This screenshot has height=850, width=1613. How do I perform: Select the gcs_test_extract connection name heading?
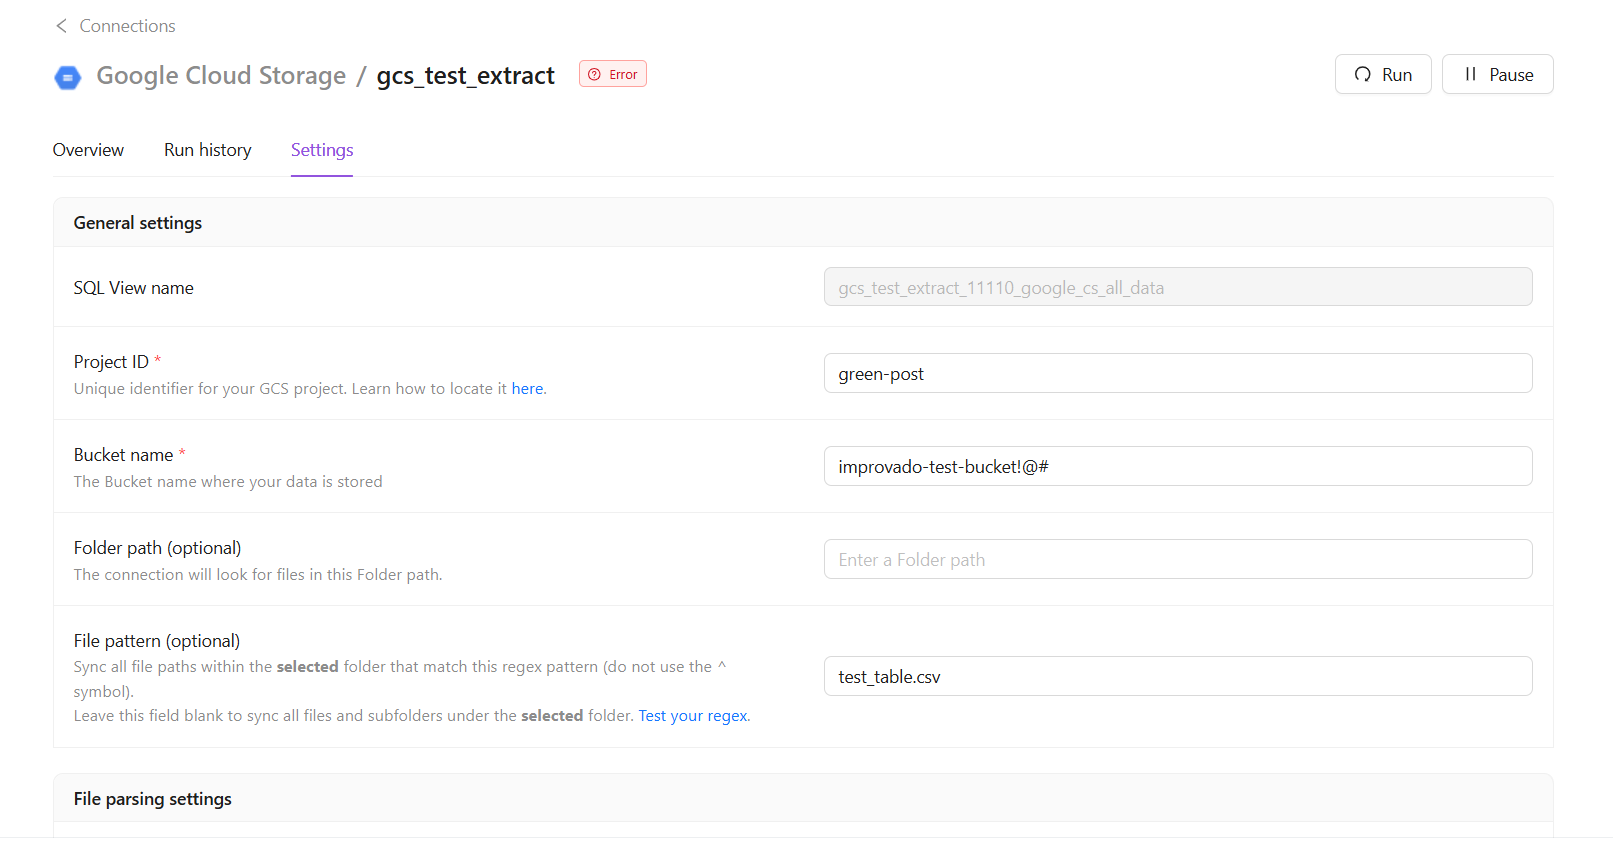pos(465,76)
